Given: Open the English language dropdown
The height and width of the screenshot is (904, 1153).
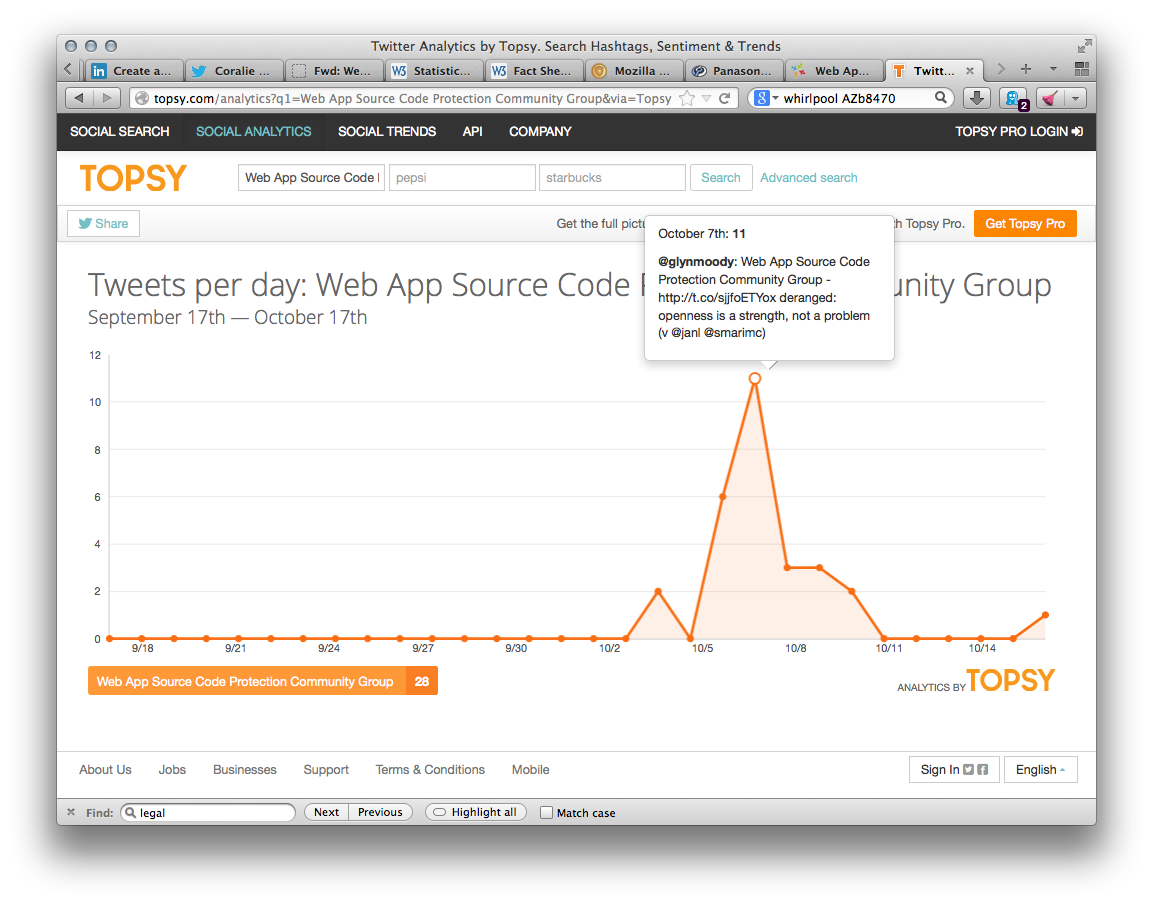Looking at the screenshot, I should coord(1040,770).
